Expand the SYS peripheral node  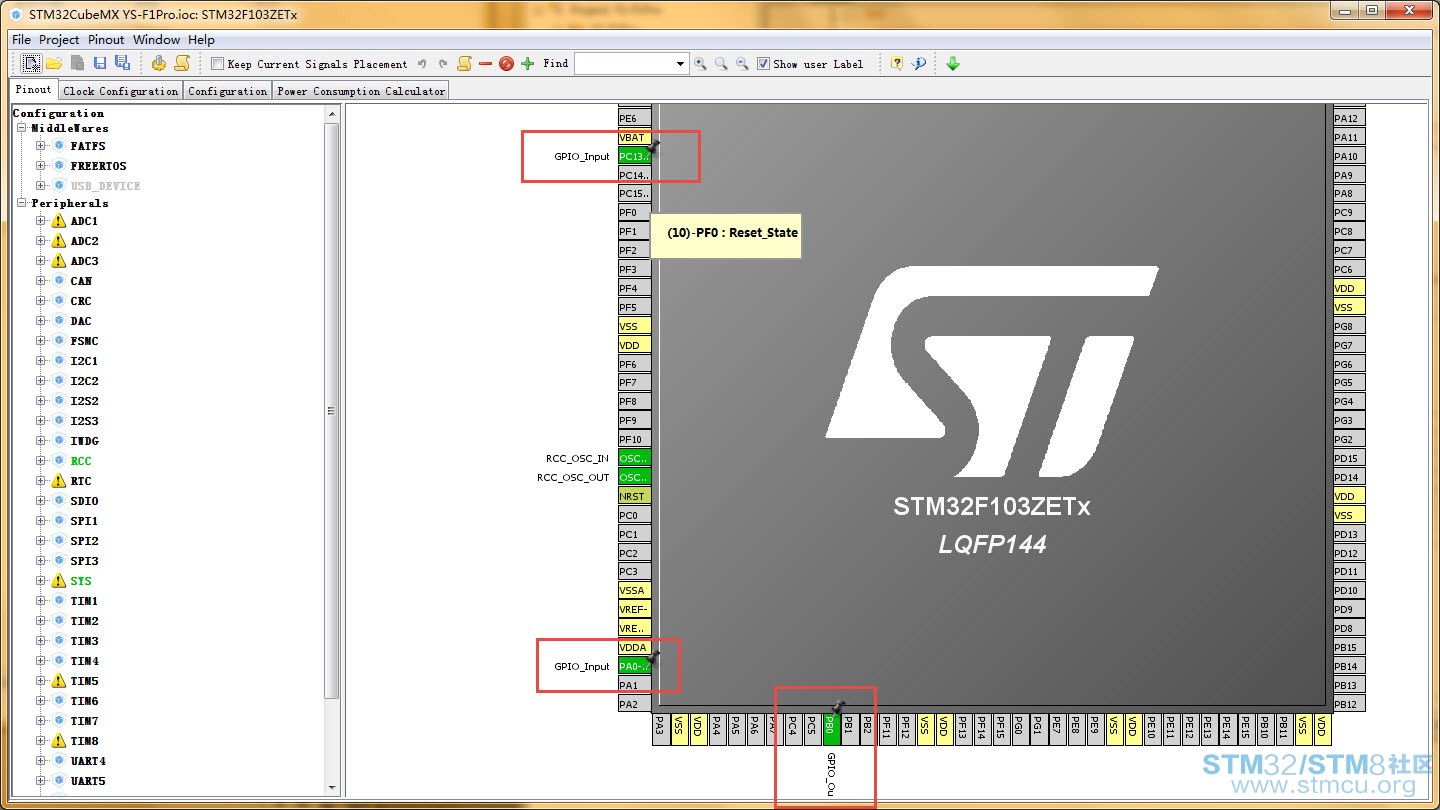[x=41, y=581]
